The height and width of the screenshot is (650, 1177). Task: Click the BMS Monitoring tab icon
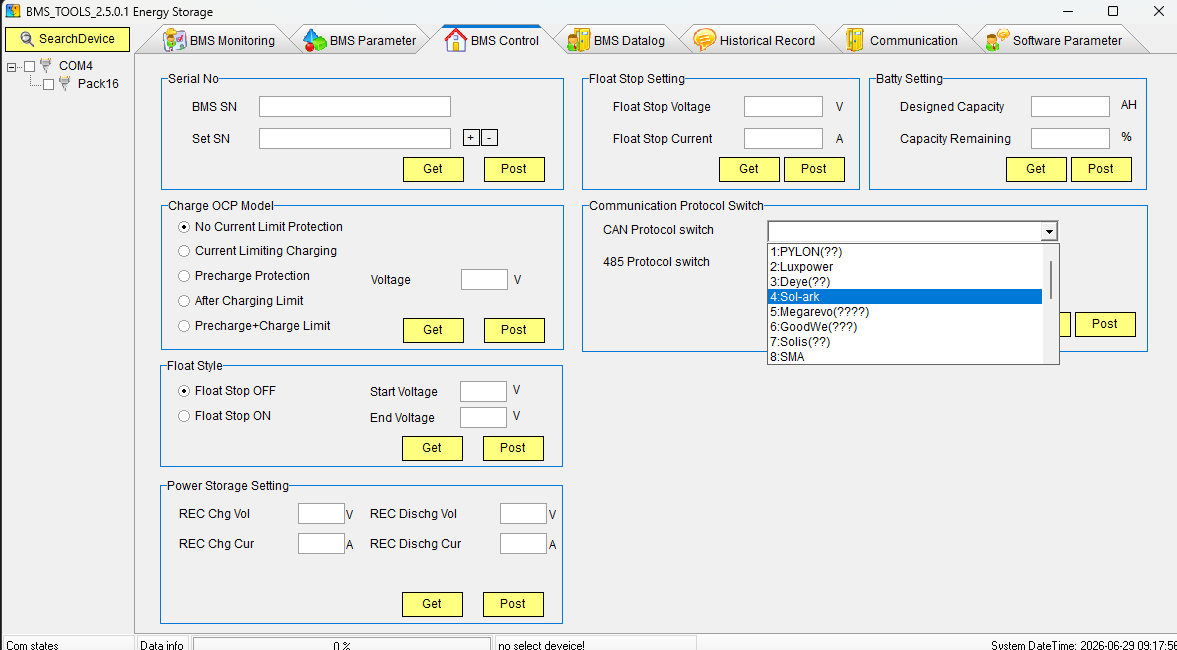[x=175, y=40]
